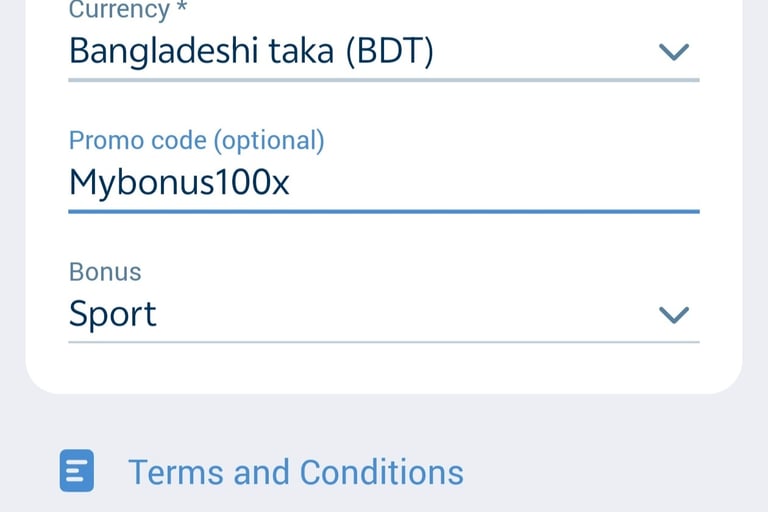Screen dimensions: 768x512
Task: Click the word Terms in the link
Action: click(x=175, y=472)
